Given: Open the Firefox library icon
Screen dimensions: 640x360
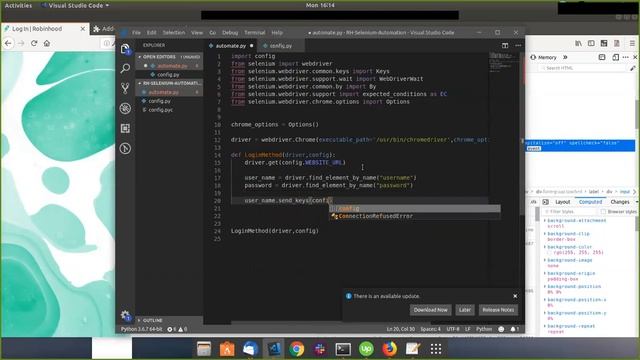Looking at the screenshot, I should point(578,43).
